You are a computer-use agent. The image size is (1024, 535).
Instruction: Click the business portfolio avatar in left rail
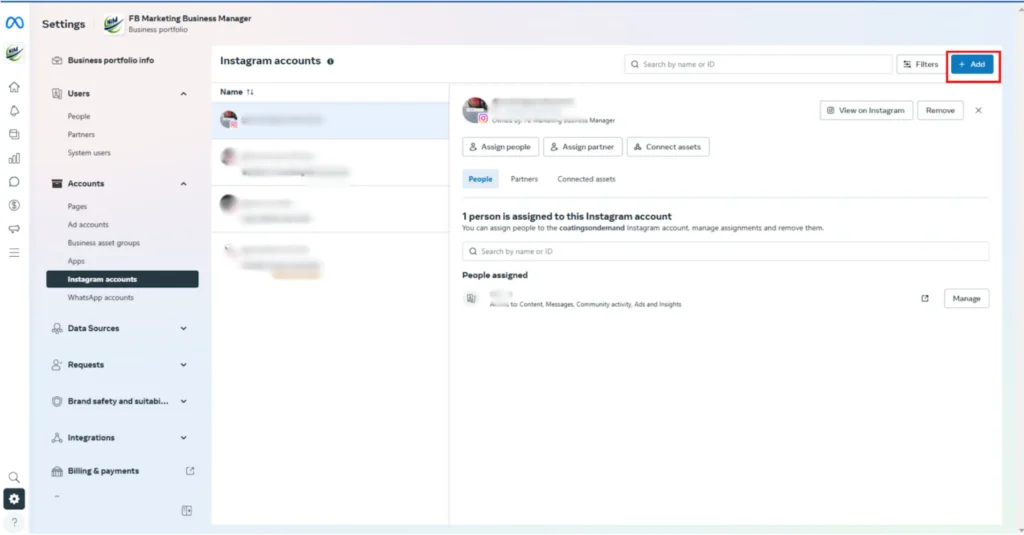[x=14, y=53]
